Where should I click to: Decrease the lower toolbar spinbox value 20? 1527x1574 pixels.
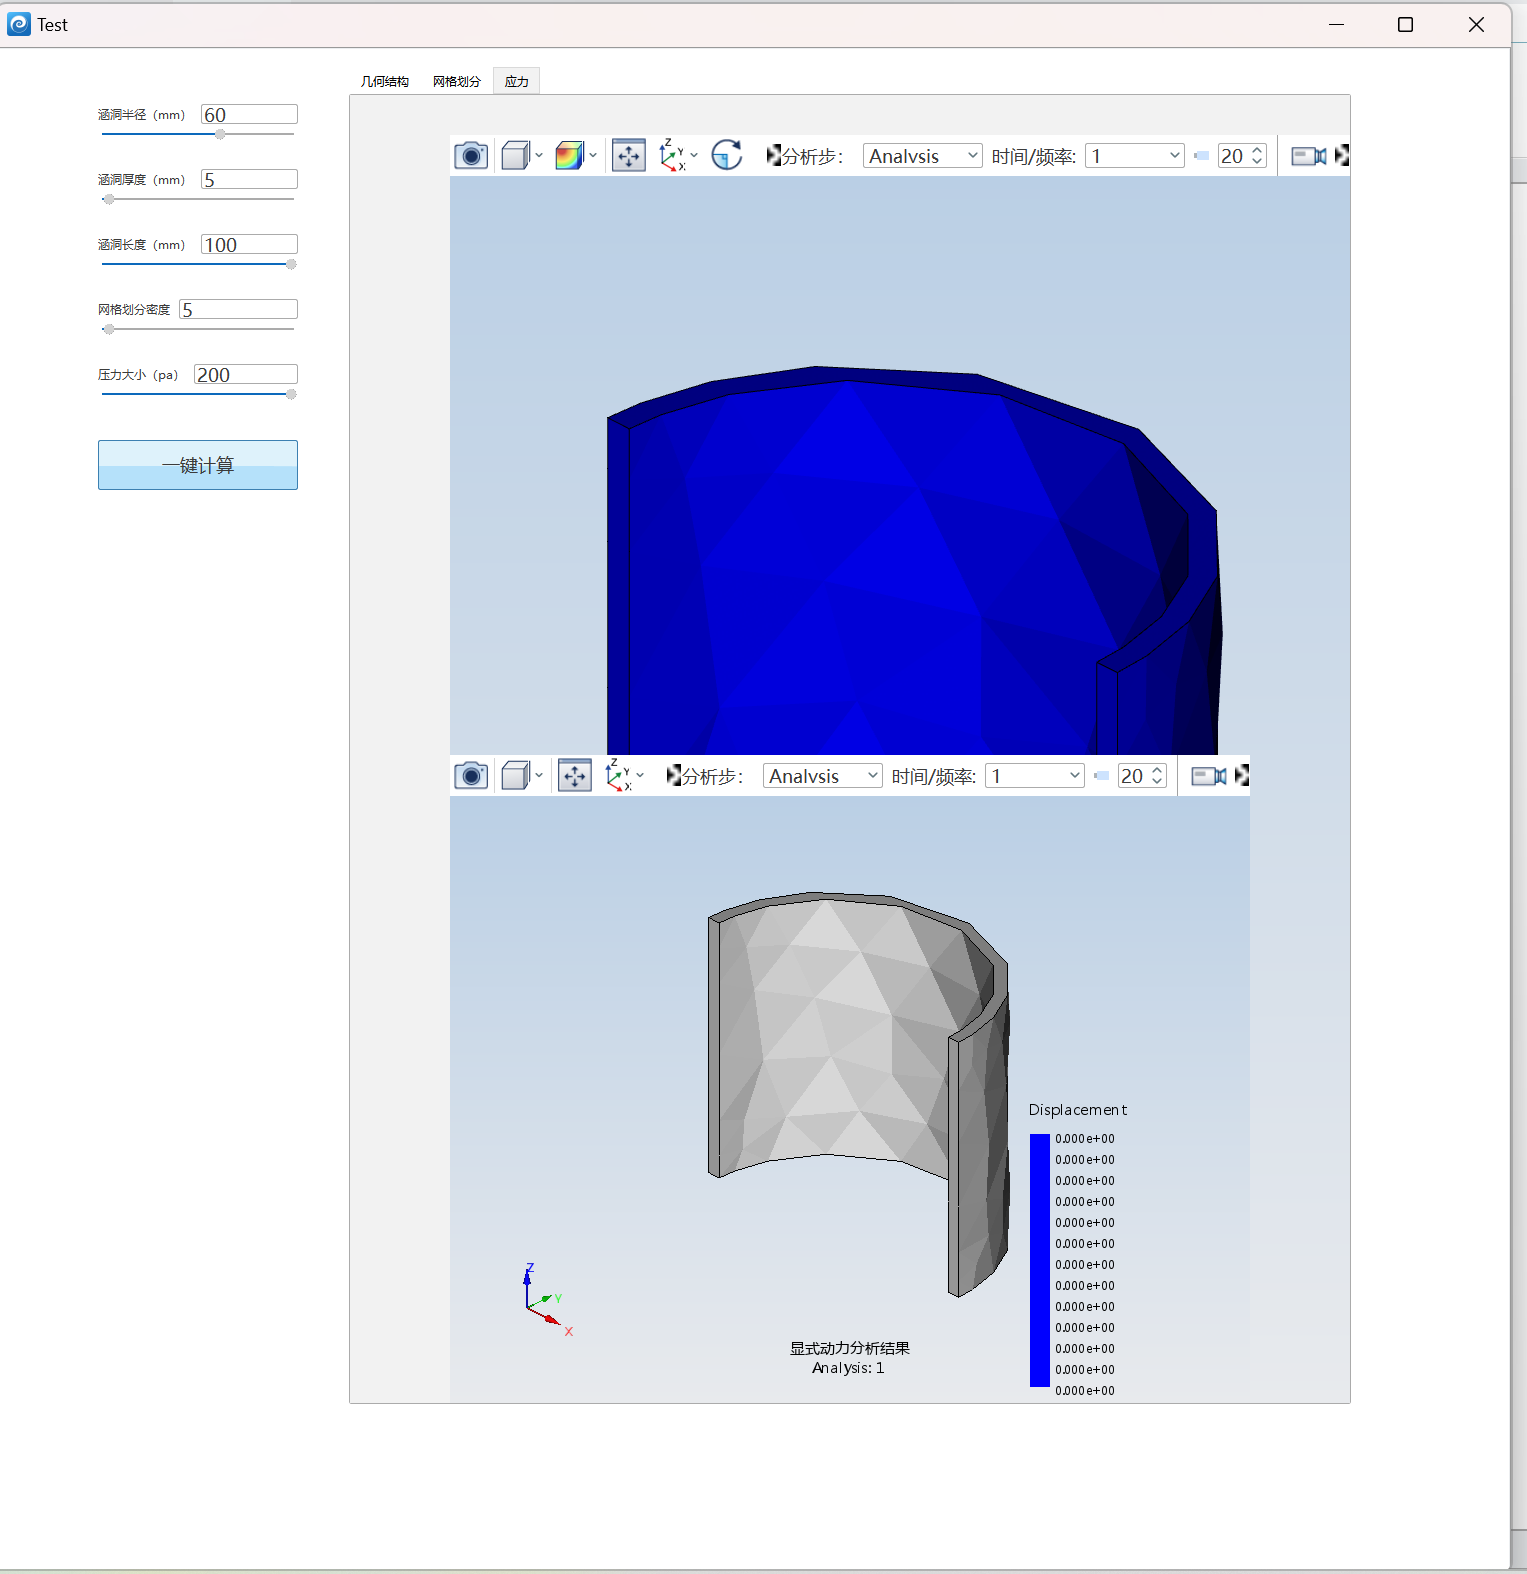pos(1157,782)
